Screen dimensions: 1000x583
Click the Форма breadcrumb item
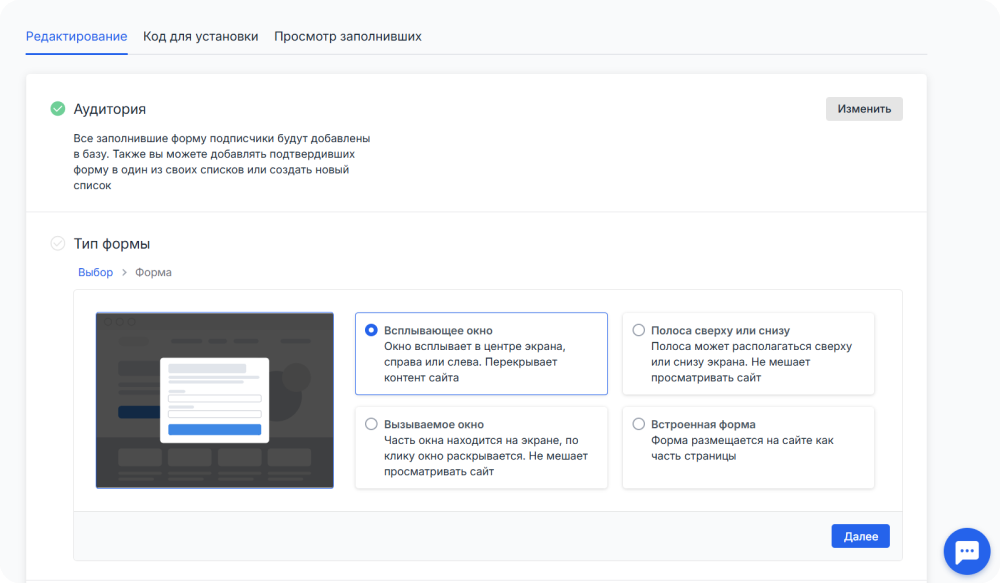[153, 272]
